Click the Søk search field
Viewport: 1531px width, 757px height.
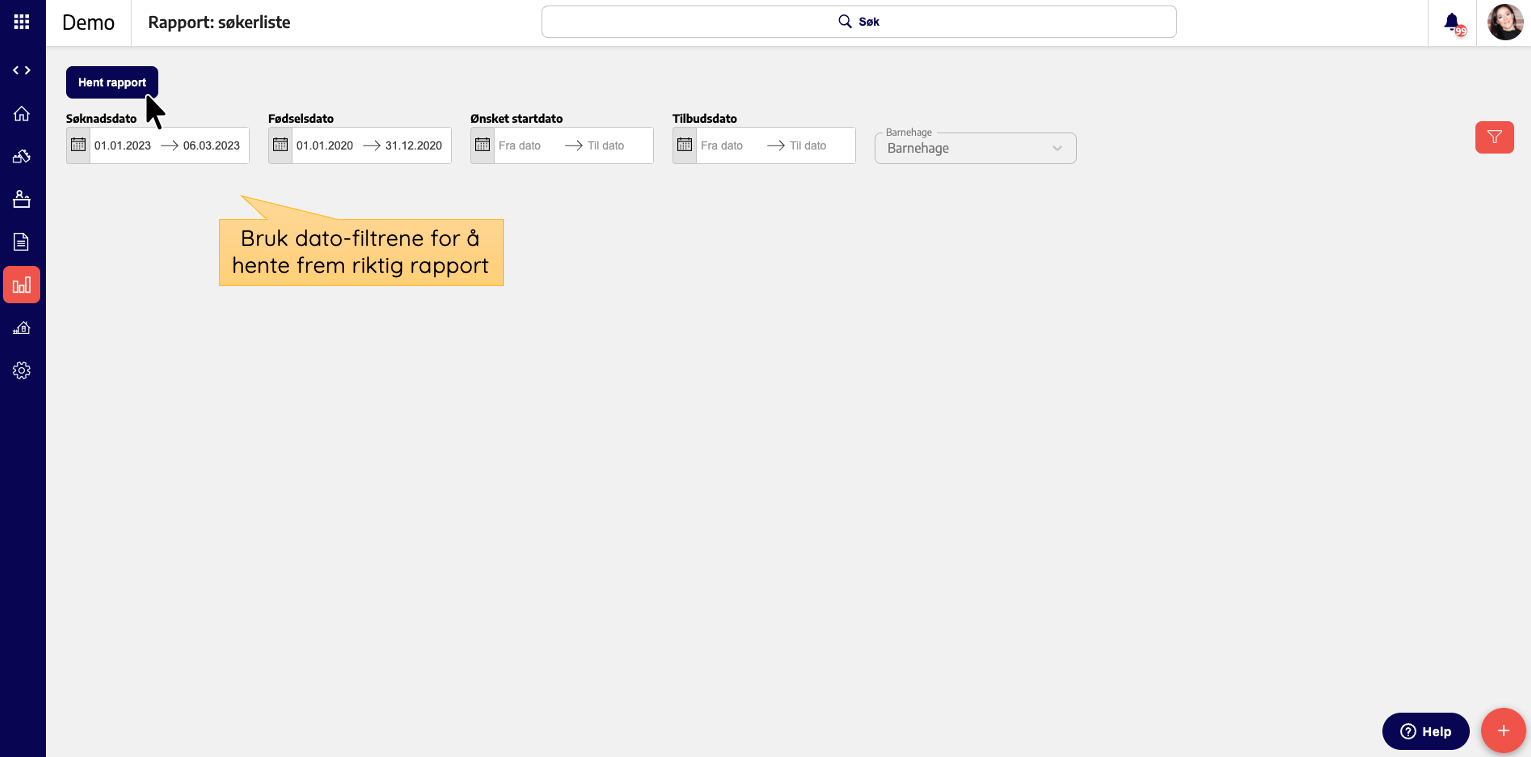(859, 21)
